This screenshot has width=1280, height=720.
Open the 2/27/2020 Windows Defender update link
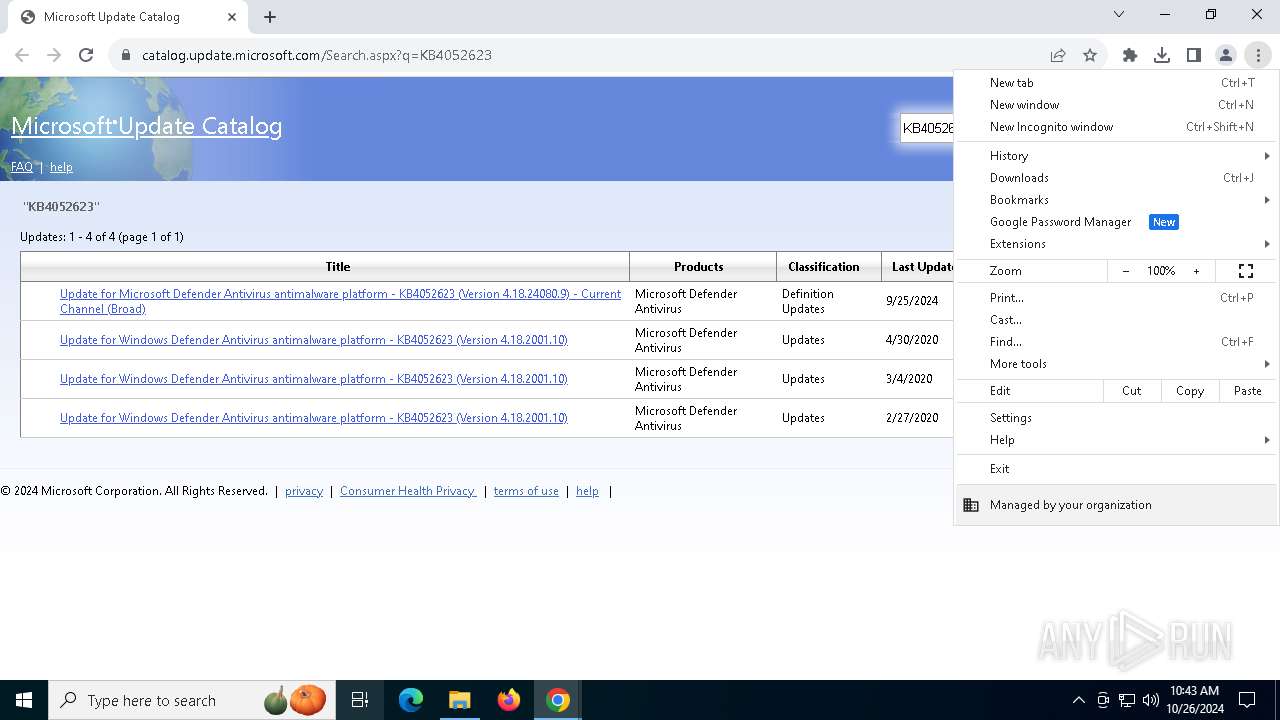tap(314, 418)
